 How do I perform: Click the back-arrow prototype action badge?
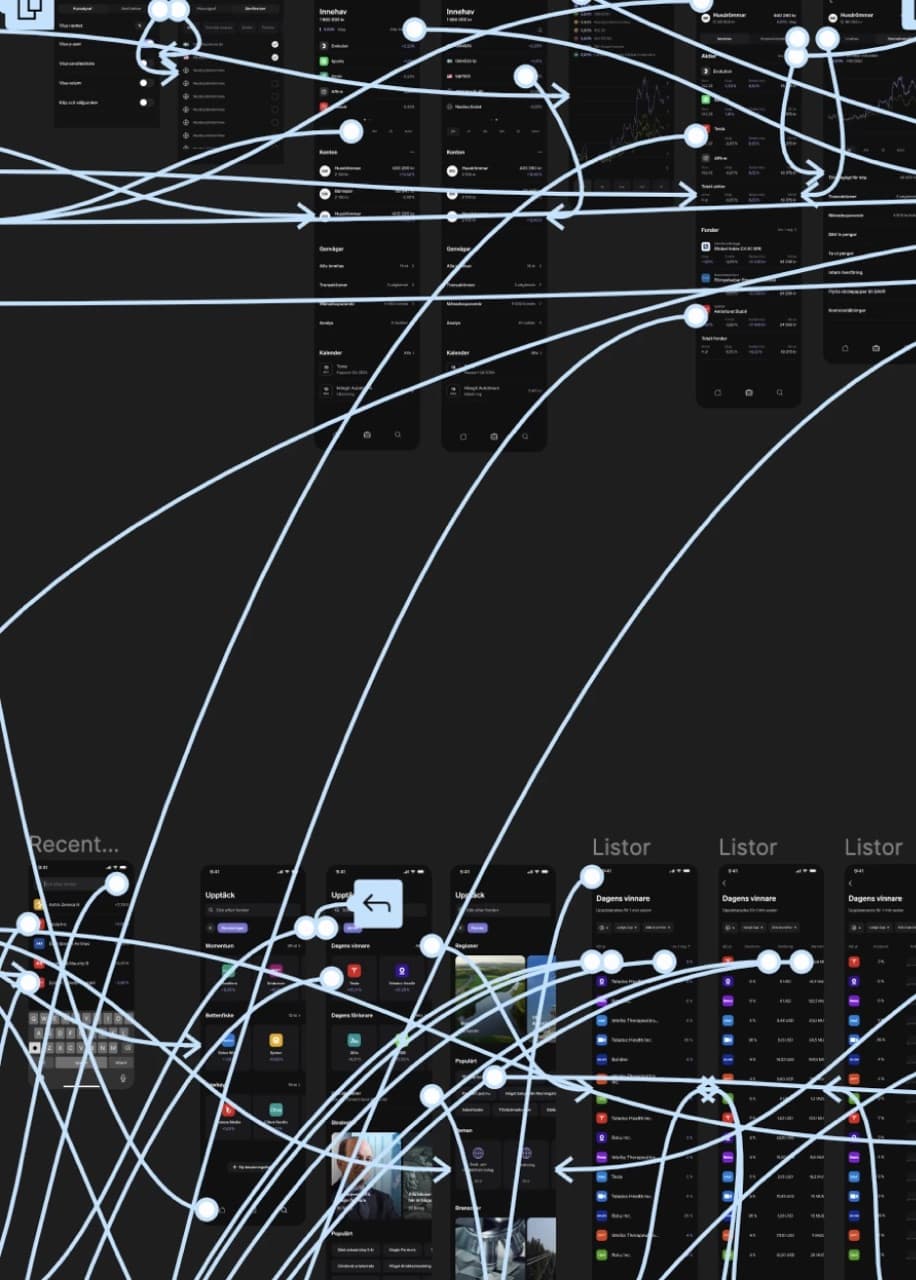[x=377, y=904]
